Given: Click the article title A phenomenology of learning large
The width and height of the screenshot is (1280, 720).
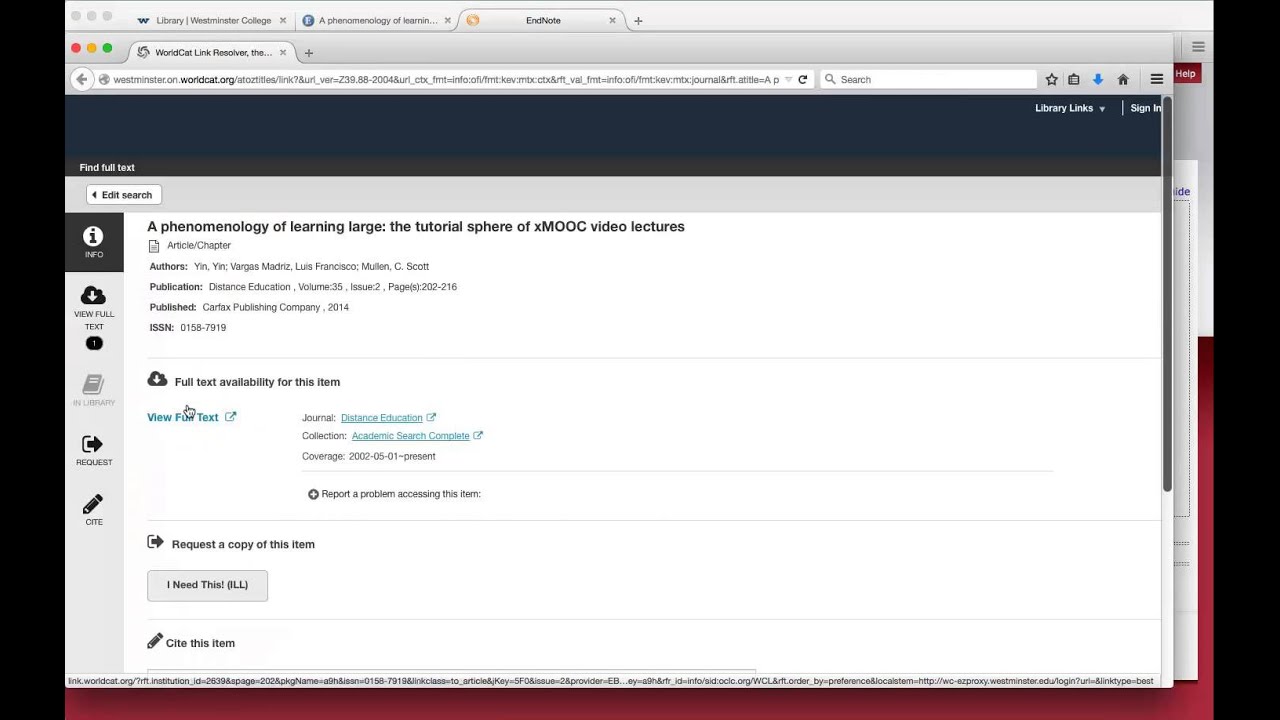Looking at the screenshot, I should (416, 227).
